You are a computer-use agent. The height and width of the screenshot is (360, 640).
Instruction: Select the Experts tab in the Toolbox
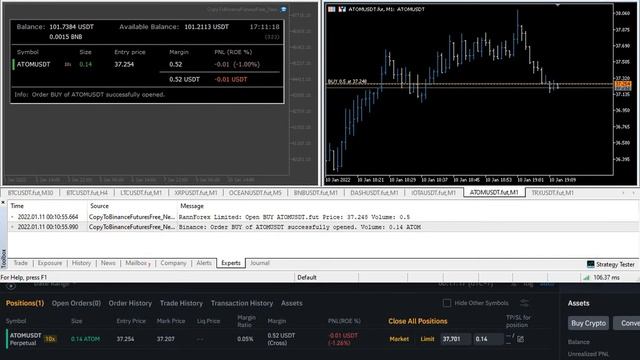[x=231, y=263]
